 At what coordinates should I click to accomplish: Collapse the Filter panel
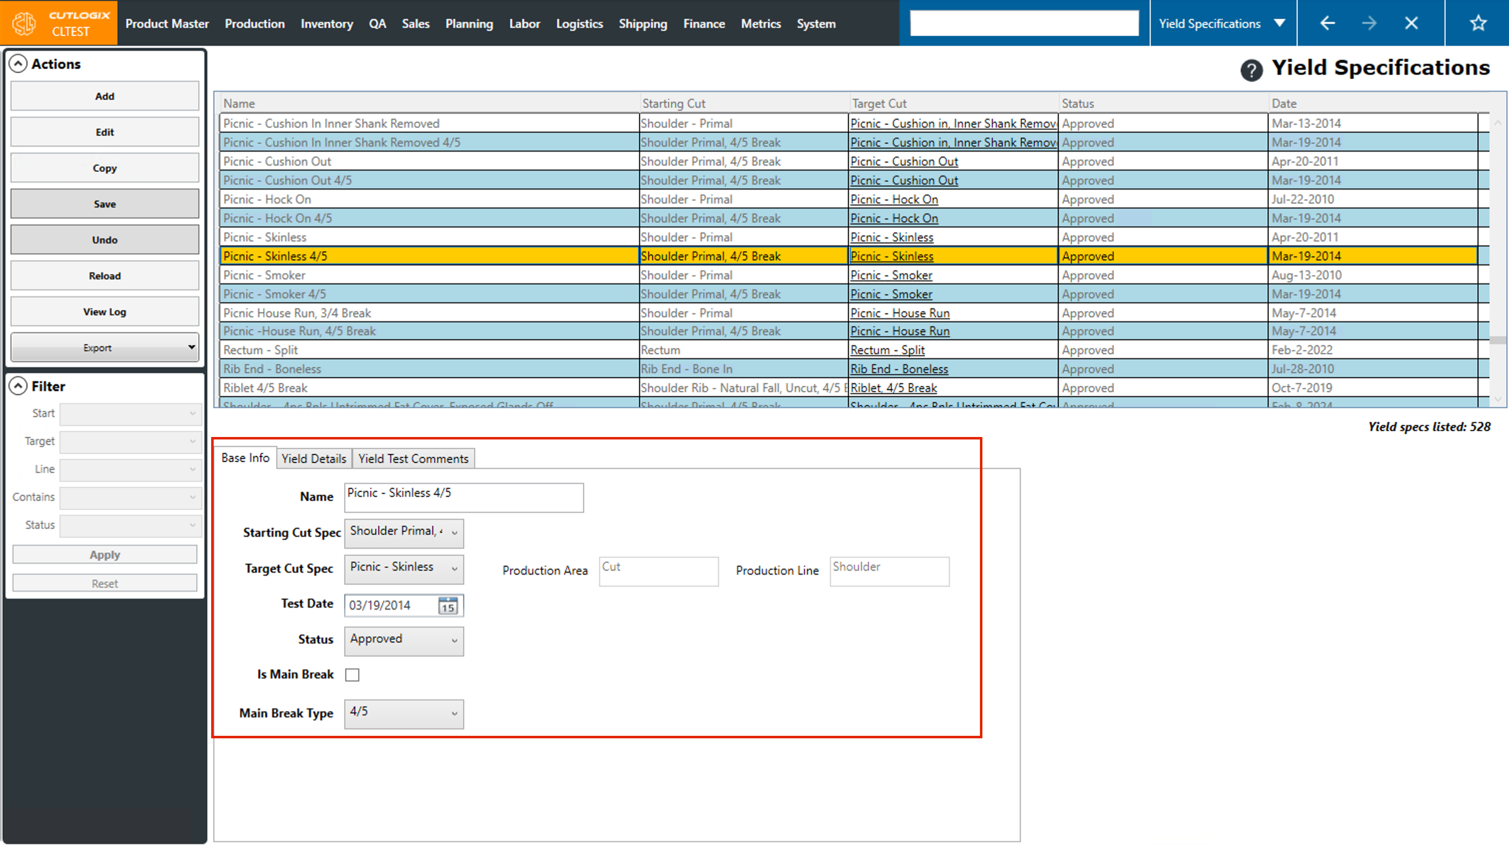click(18, 386)
